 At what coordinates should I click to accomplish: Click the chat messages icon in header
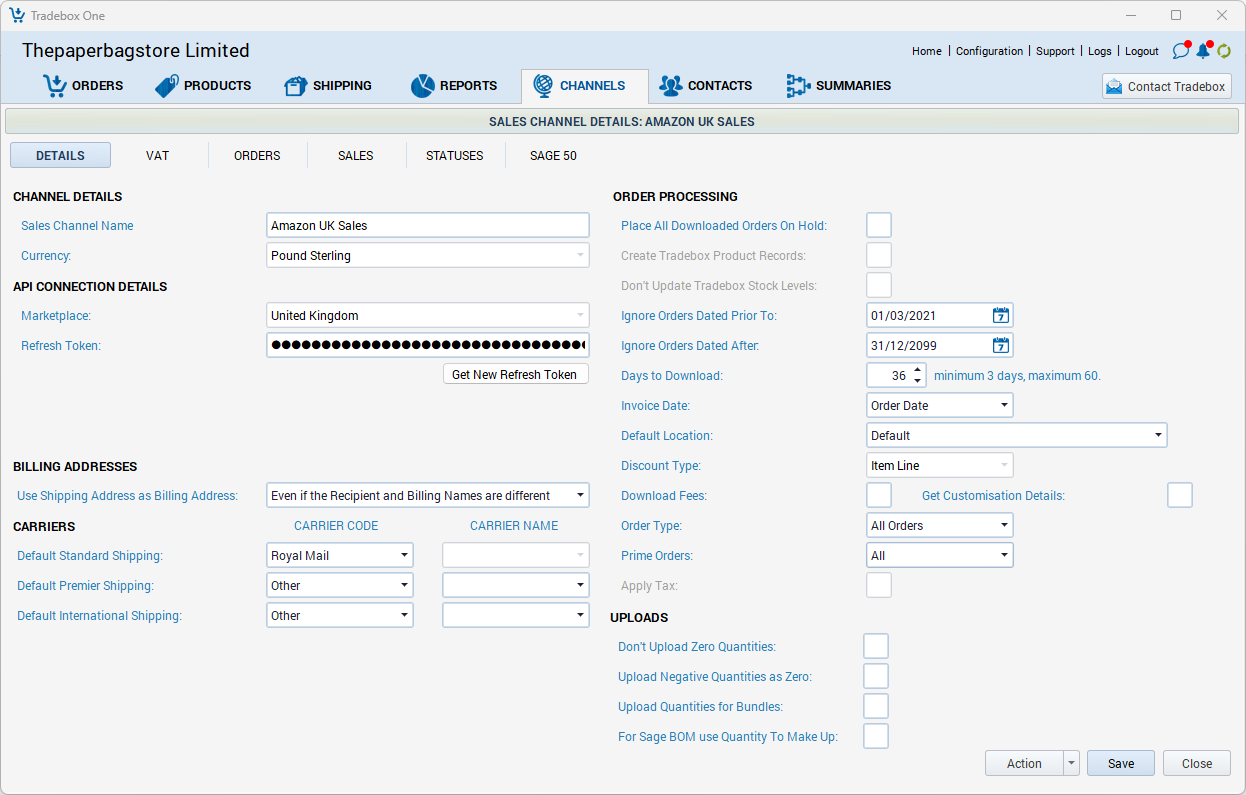[1180, 51]
